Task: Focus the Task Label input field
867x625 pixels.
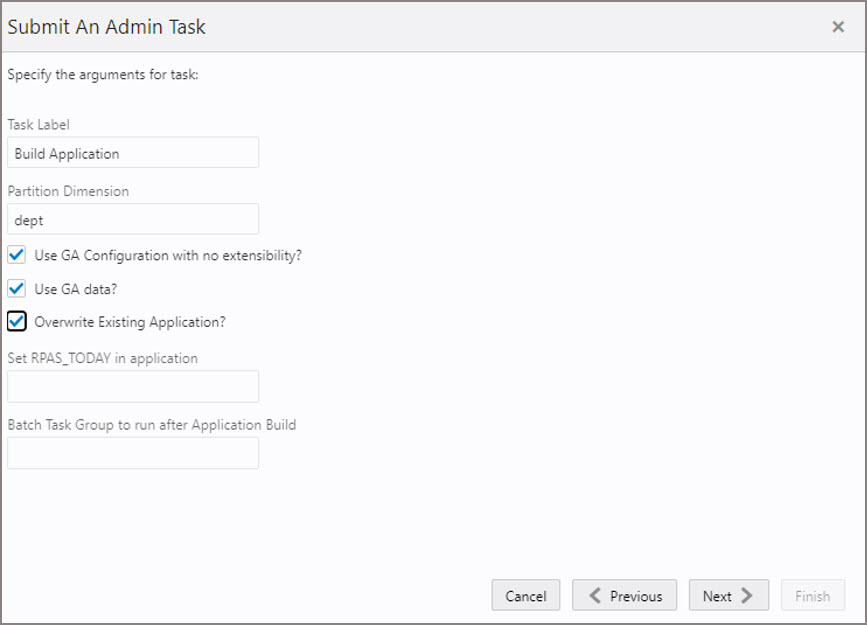Action: [133, 153]
